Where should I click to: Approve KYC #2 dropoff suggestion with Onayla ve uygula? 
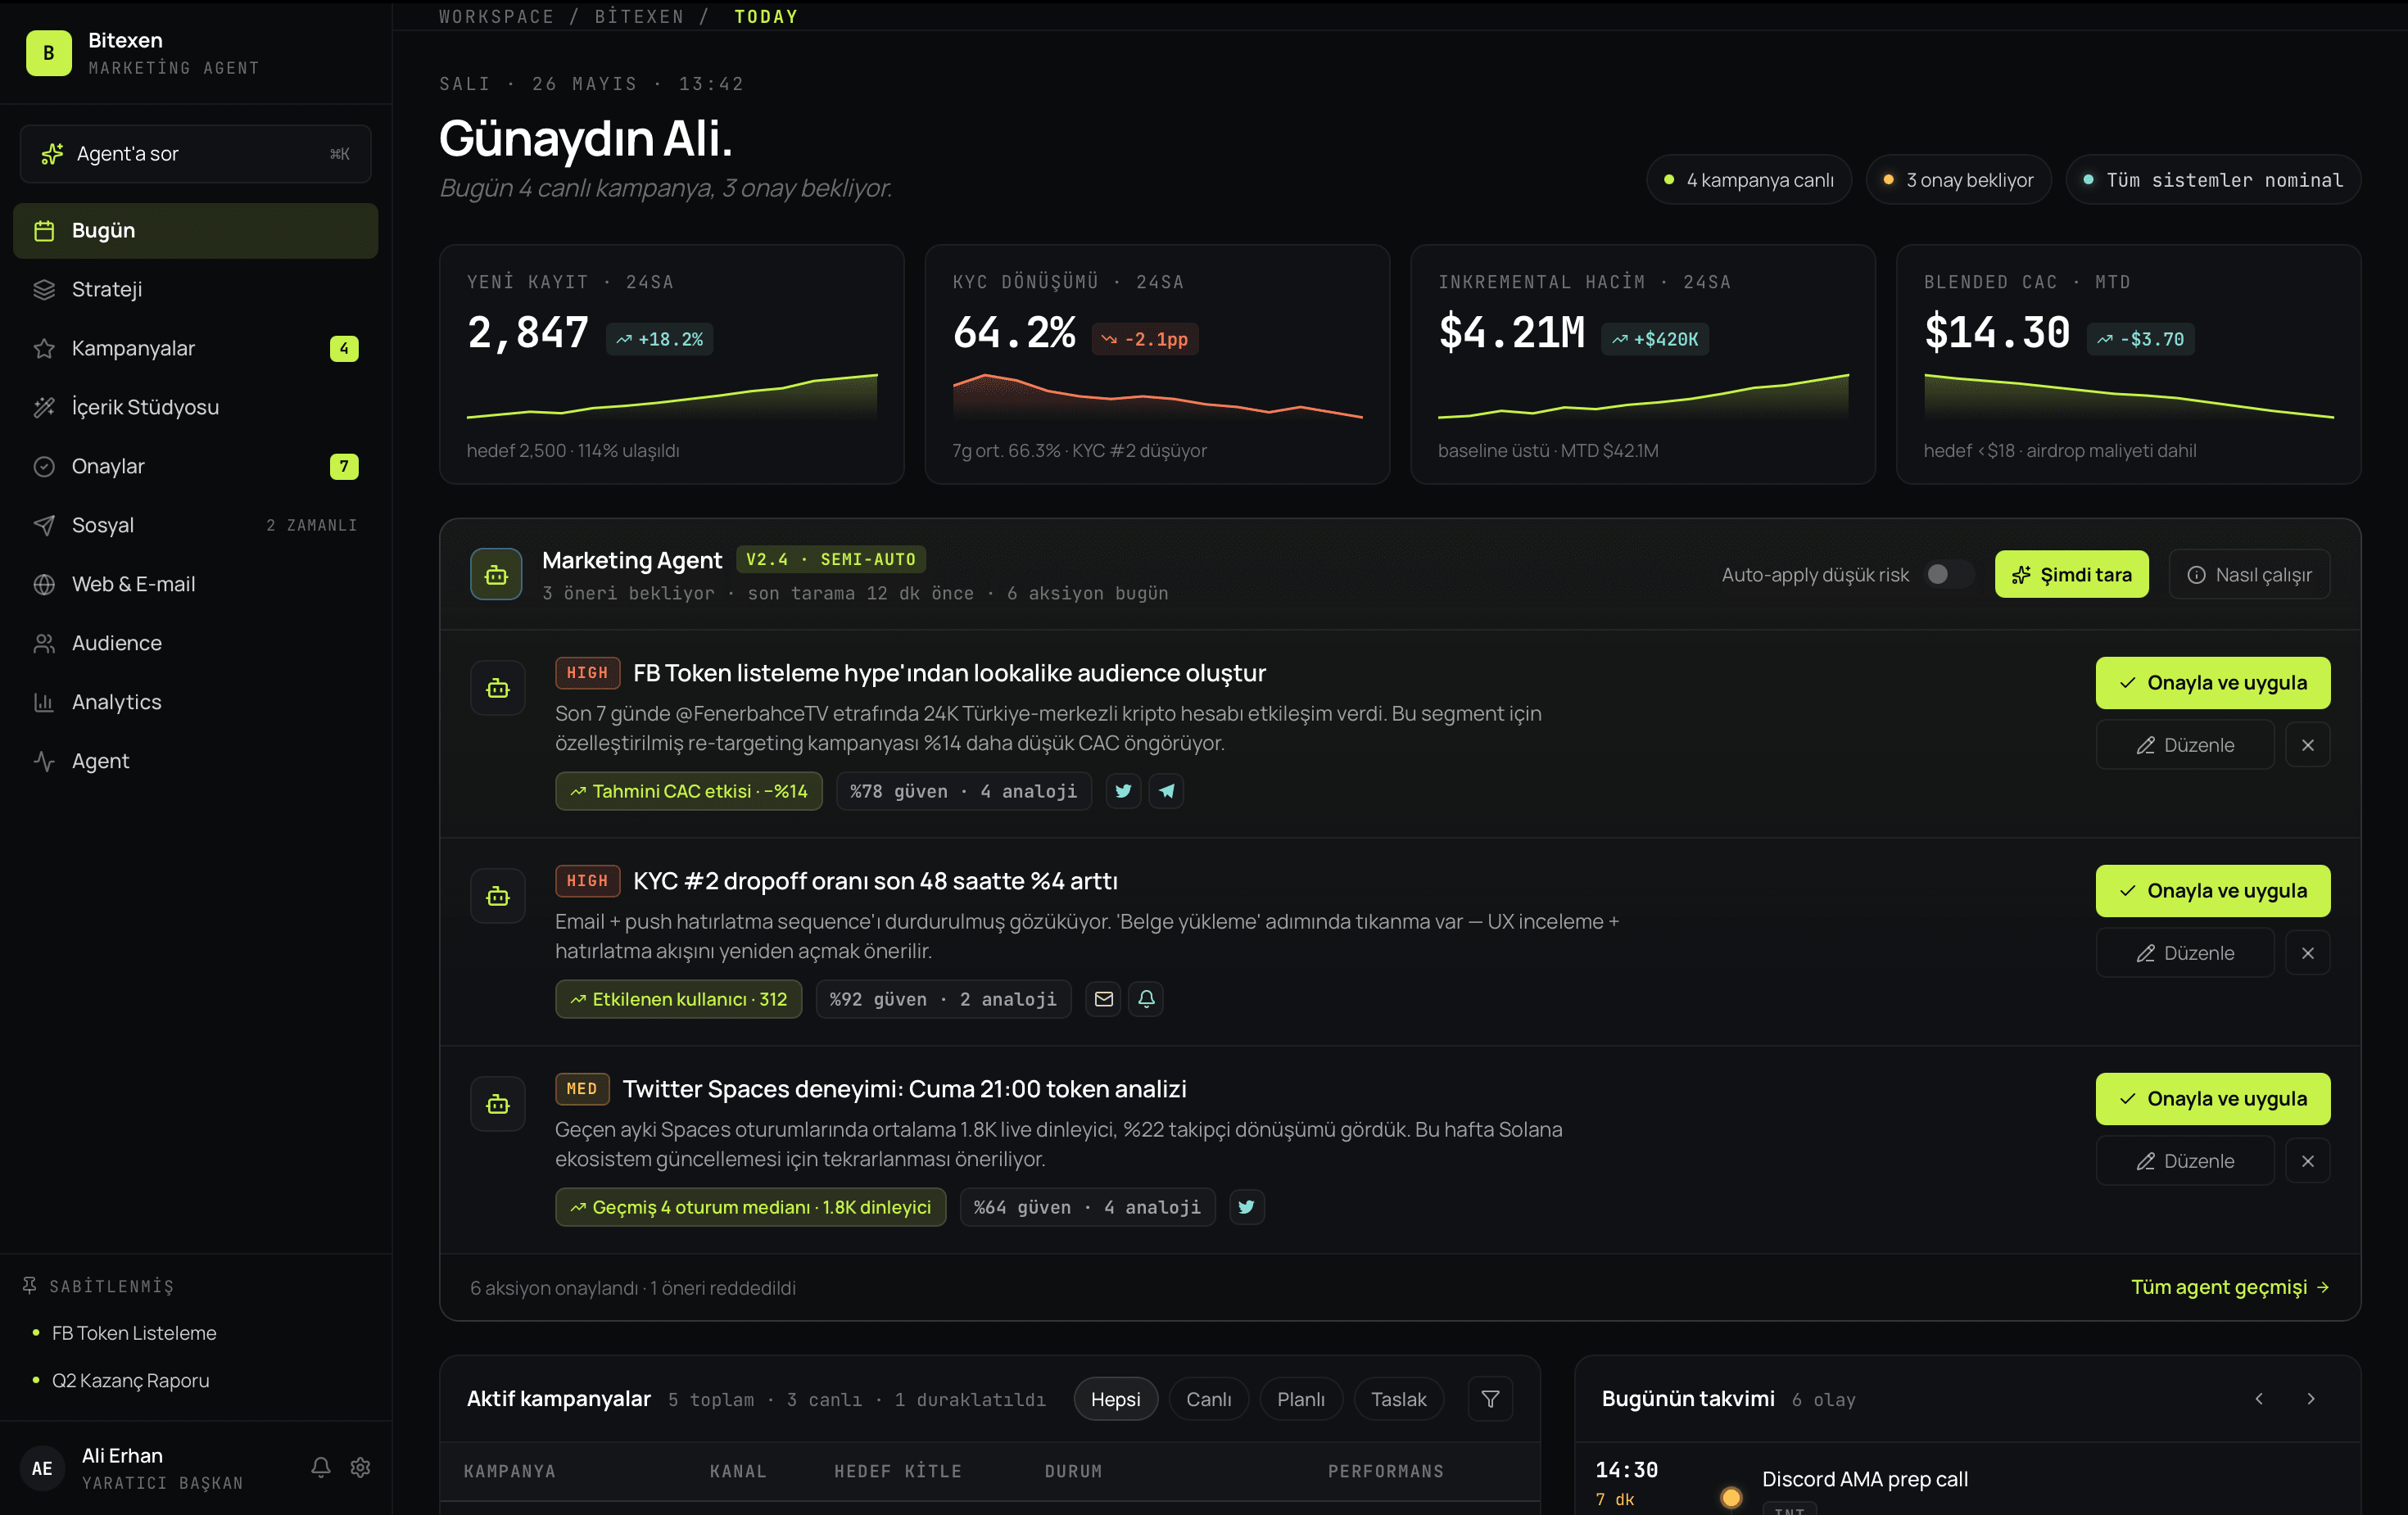[2212, 891]
